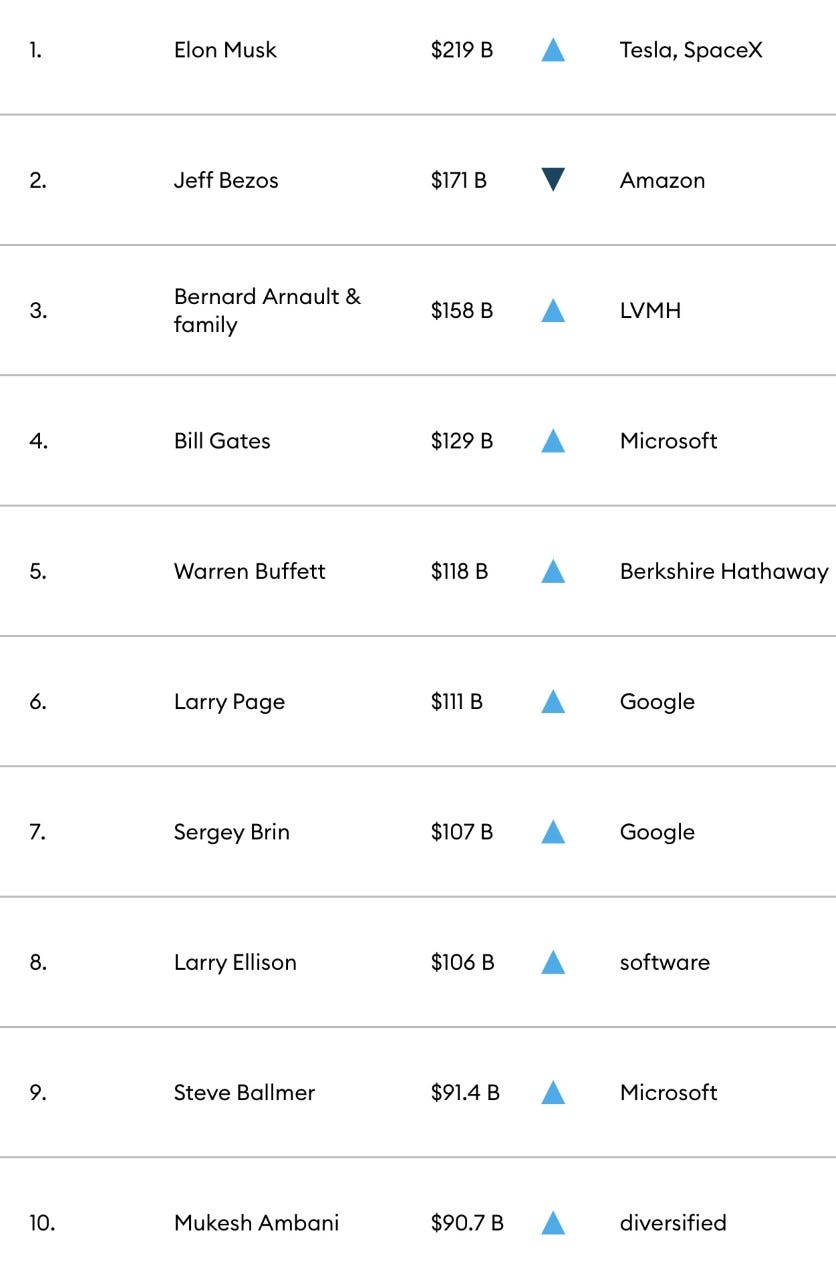Open Jeff Bezos's name link
Viewport: 836px width, 1280px height.
[x=226, y=180]
